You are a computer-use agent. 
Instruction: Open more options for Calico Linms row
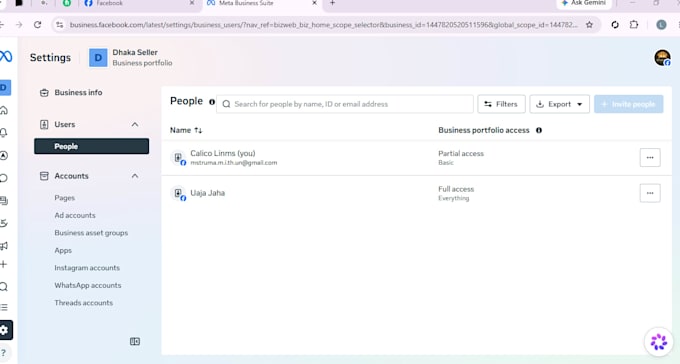tap(650, 157)
